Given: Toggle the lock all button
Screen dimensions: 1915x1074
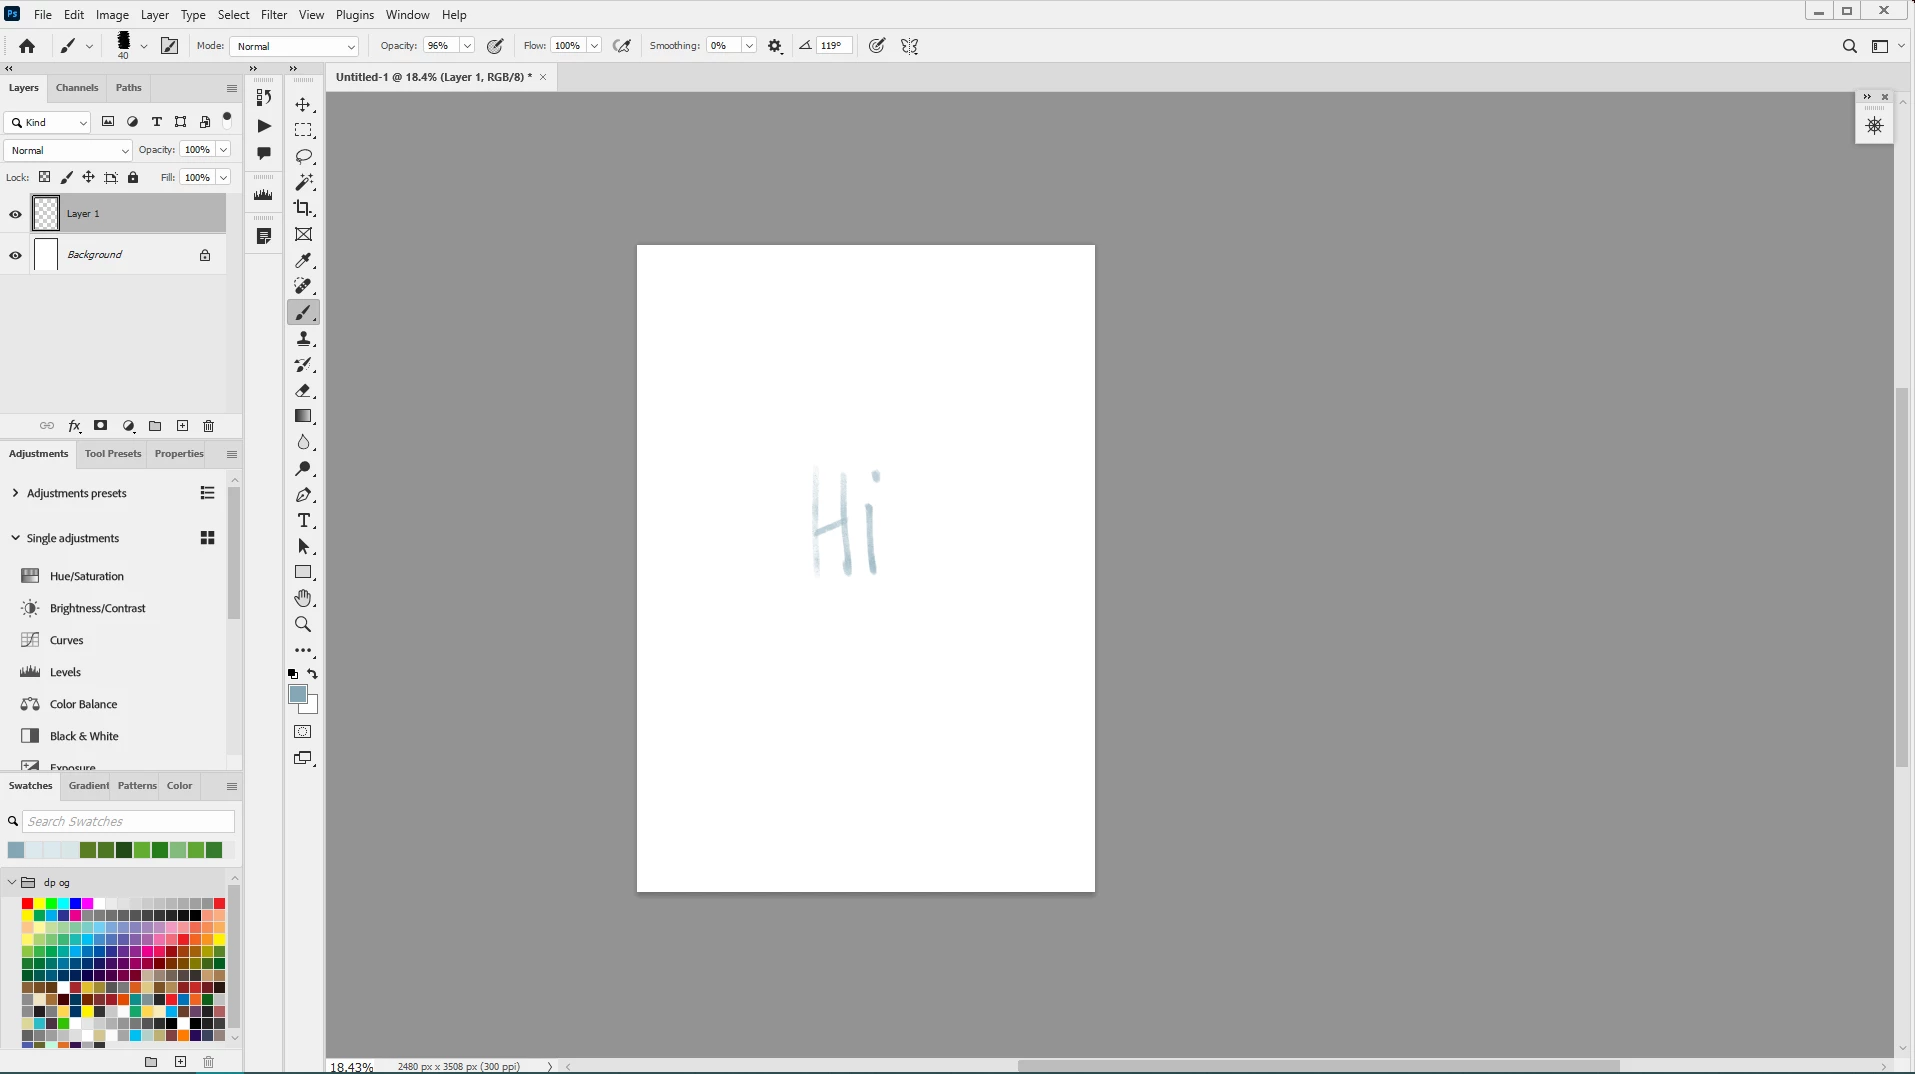Looking at the screenshot, I should pyautogui.click(x=133, y=178).
